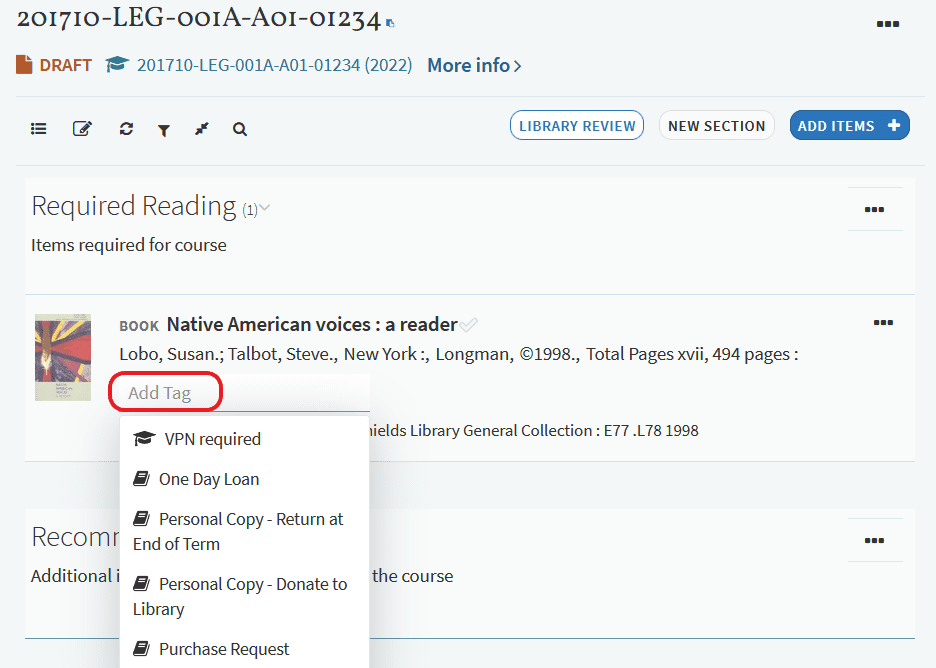Click the list view icon in toolbar
The width and height of the screenshot is (936, 668).
[x=39, y=129]
